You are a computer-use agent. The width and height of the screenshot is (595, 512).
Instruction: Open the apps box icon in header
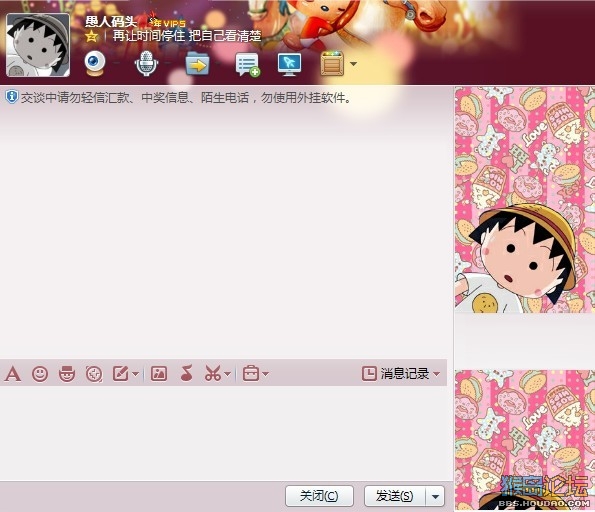tap(332, 64)
